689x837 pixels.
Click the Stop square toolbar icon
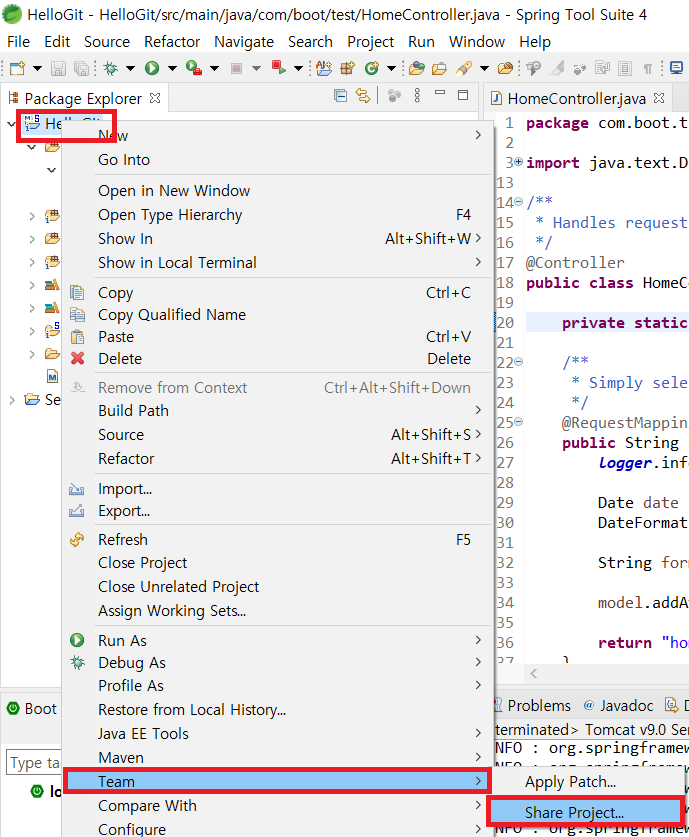(236, 68)
